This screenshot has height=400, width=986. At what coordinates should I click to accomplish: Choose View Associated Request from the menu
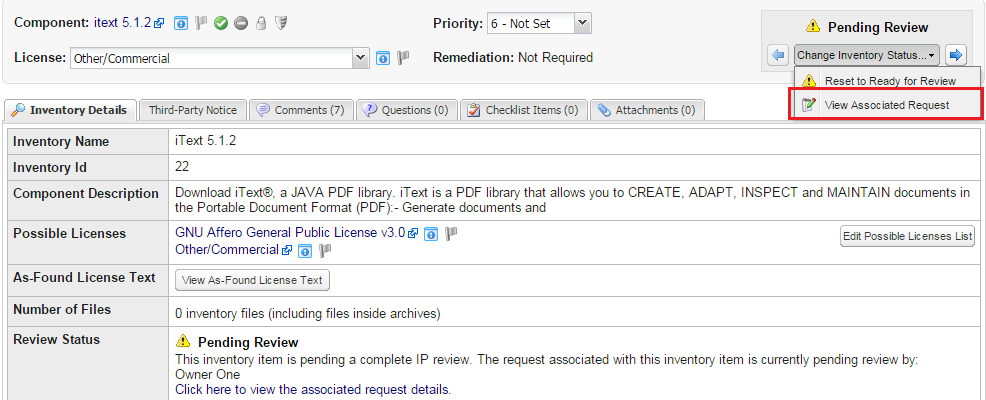[x=886, y=104]
